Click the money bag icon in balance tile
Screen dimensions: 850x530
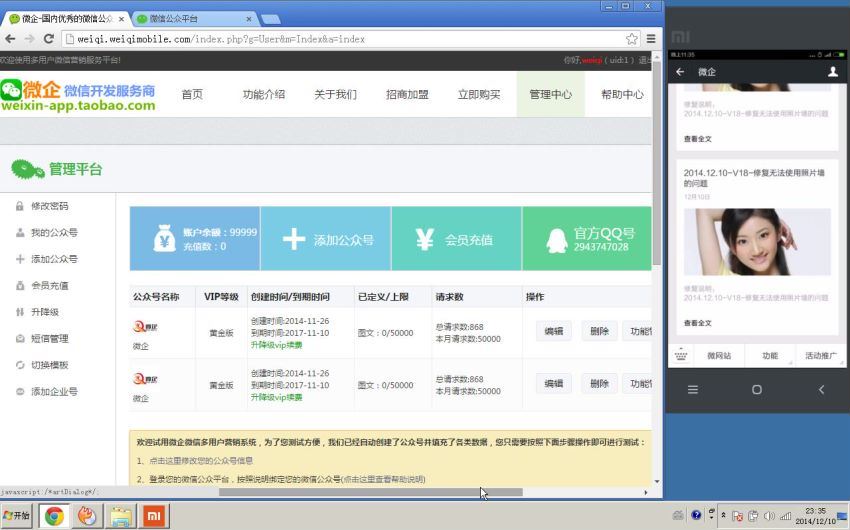(164, 238)
